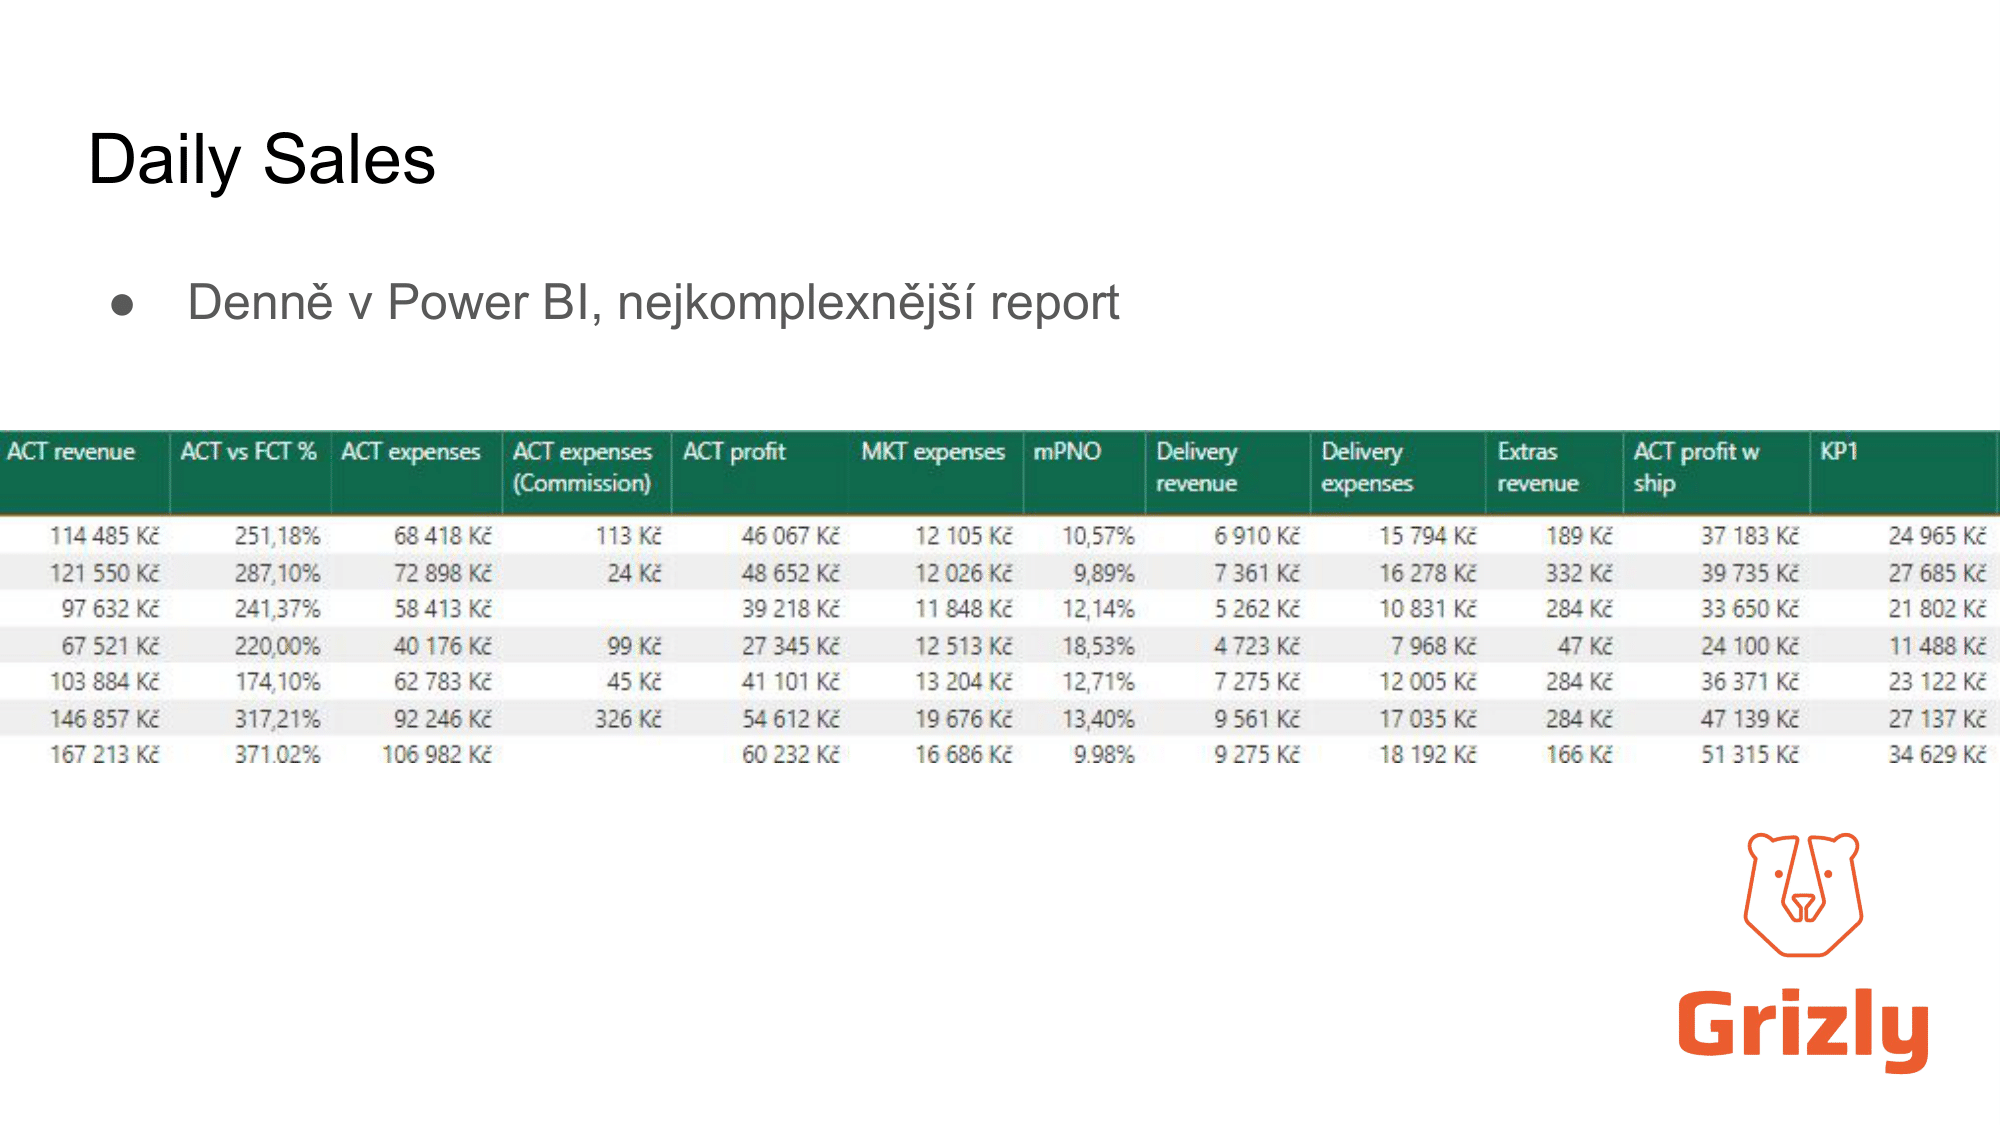Select the 27 685 Kč KP1 cell
The image size is (2000, 1125).
coord(1937,573)
